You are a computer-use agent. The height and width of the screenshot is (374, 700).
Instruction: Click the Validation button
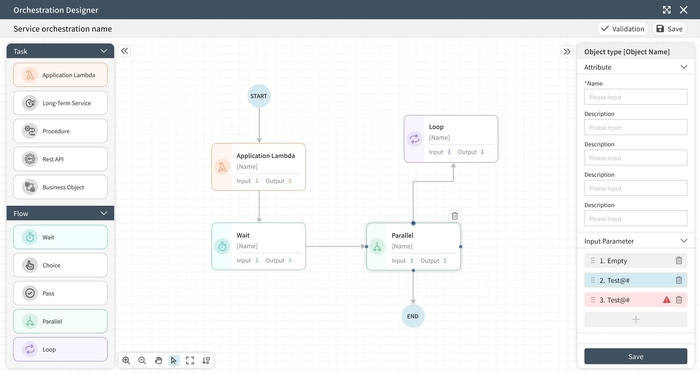[x=623, y=29]
